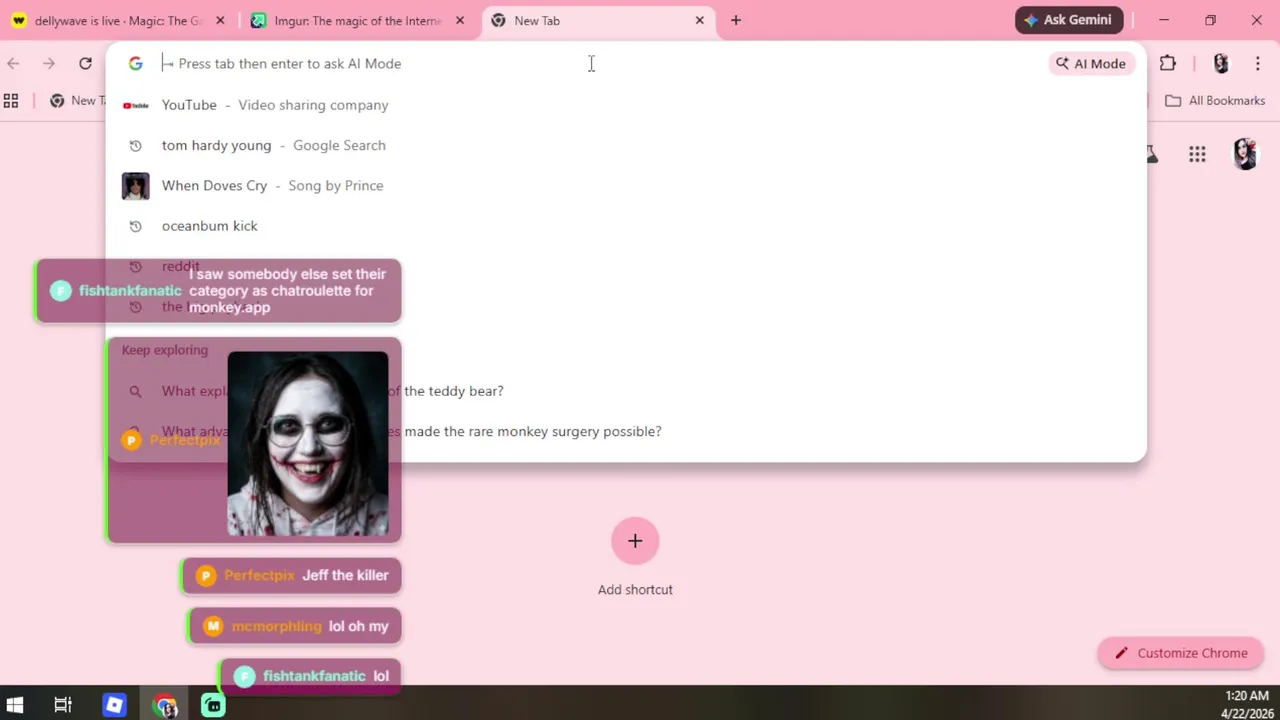Click the search icon beside teddy bear suggestion
The width and height of the screenshot is (1280, 720).
point(135,391)
